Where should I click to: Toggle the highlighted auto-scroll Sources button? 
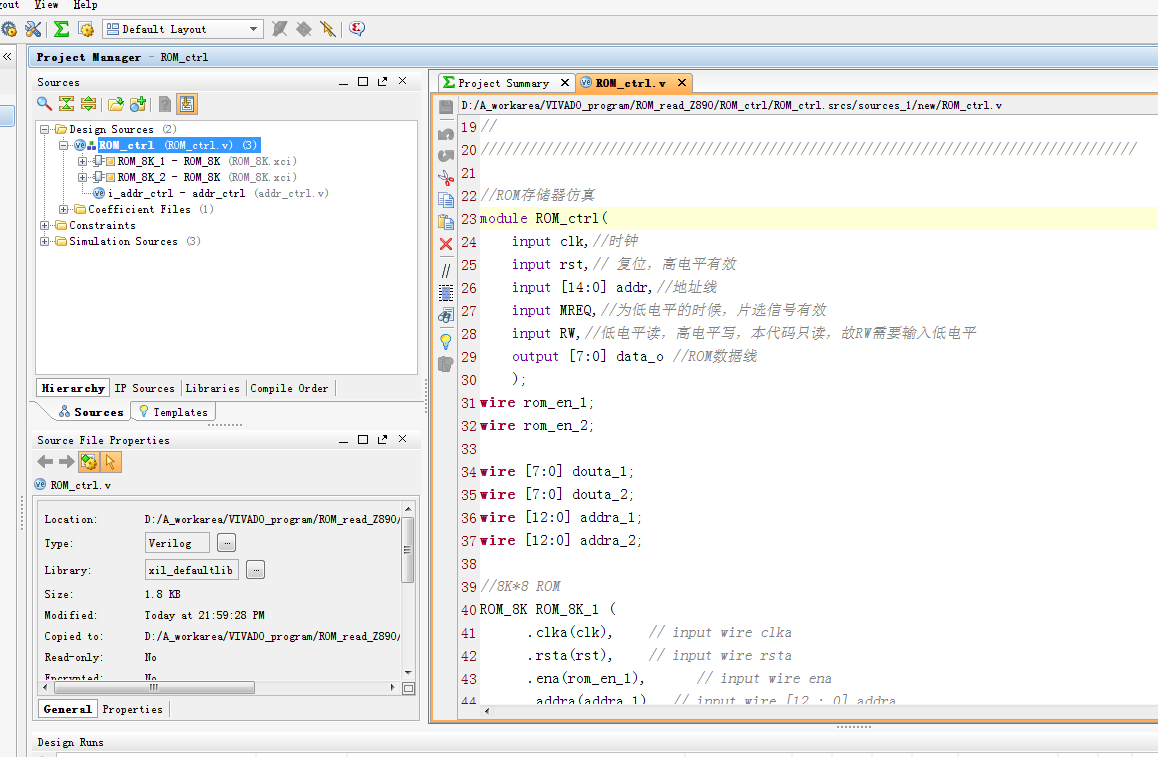[x=187, y=104]
